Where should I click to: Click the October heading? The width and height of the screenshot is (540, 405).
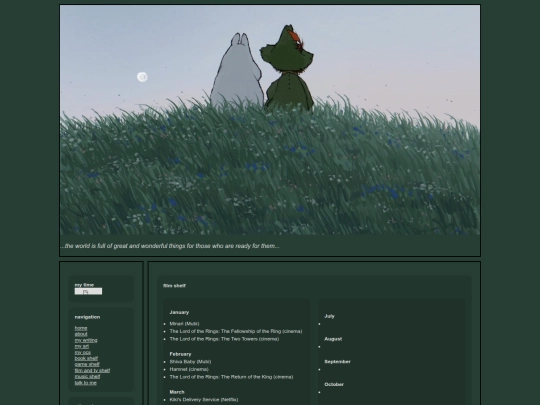click(x=334, y=384)
